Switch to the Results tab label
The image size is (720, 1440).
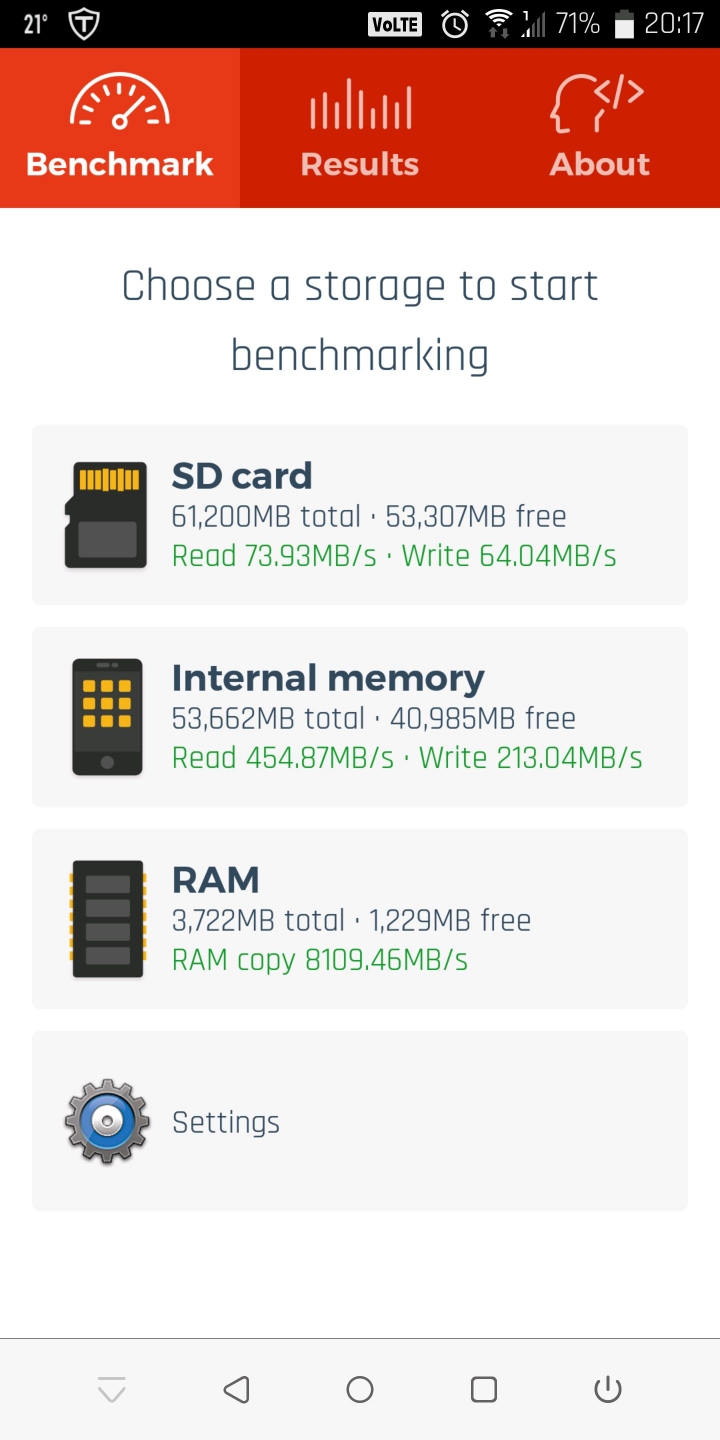(x=360, y=164)
